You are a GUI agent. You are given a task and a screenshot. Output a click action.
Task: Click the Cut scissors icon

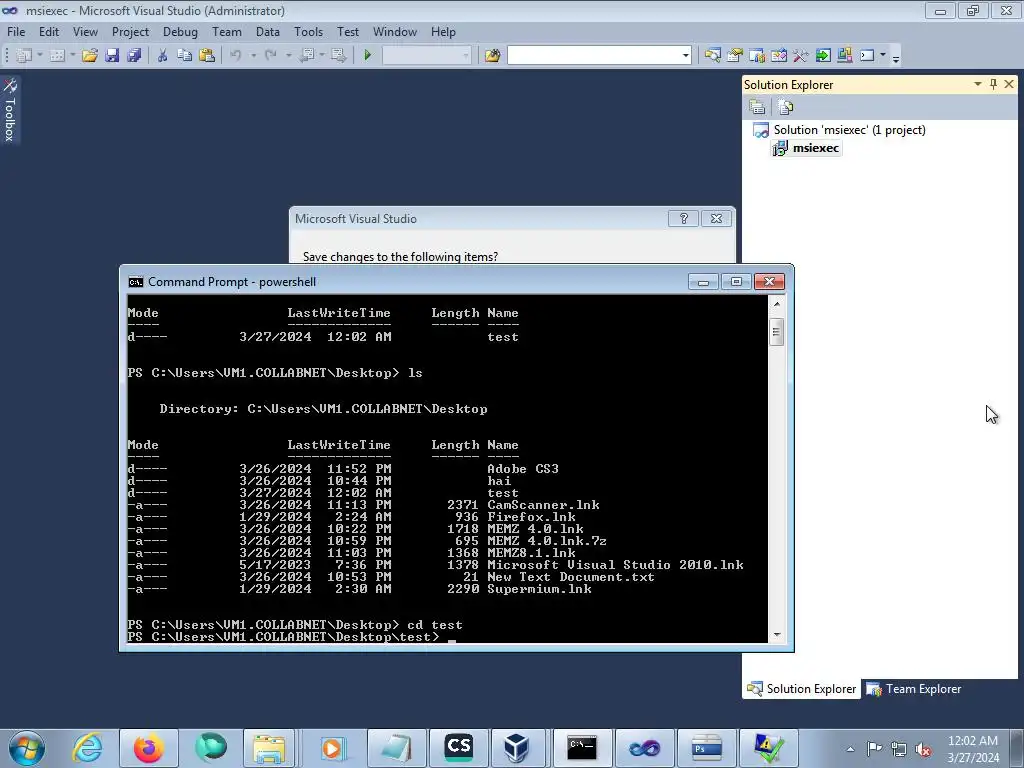point(162,56)
